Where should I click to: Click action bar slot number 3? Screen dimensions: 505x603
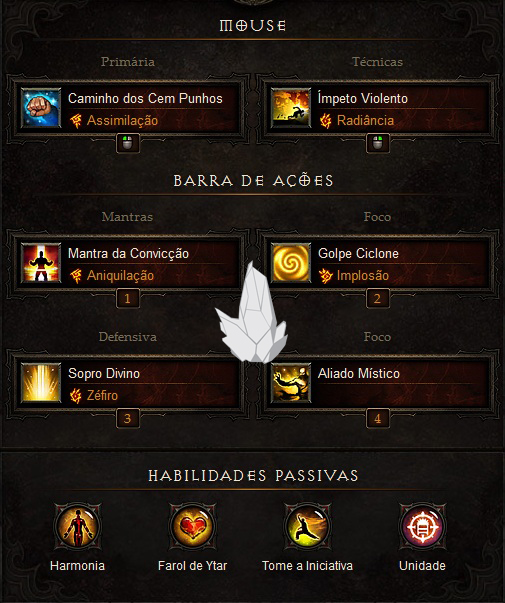click(128, 418)
